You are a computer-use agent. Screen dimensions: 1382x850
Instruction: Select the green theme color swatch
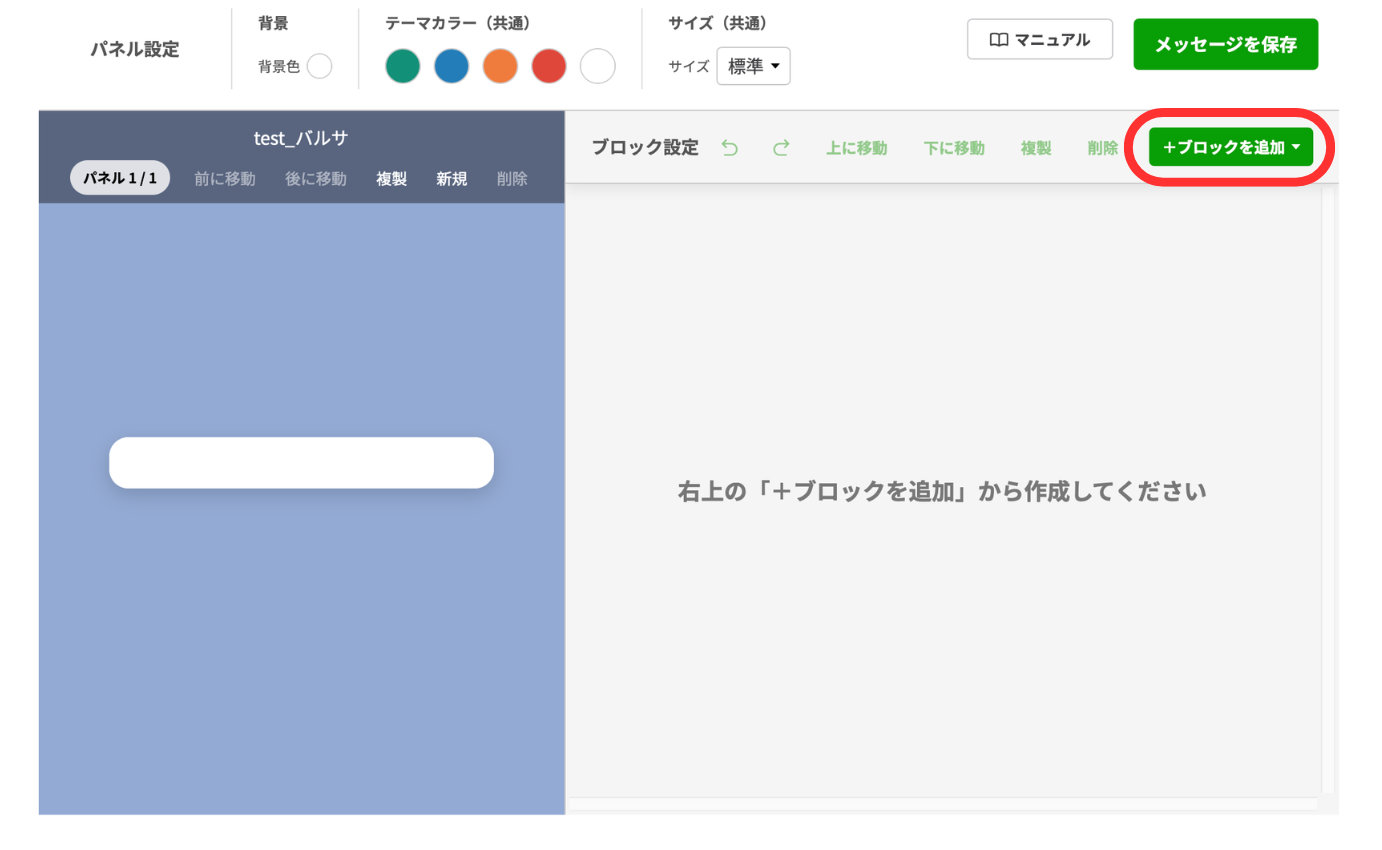tap(402, 66)
